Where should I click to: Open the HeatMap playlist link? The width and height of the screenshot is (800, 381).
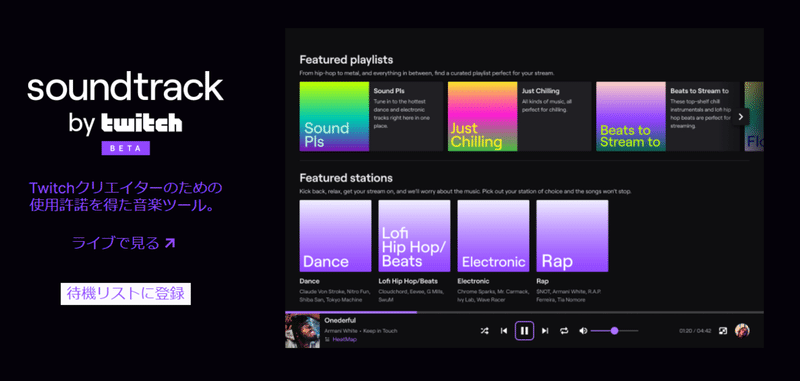[x=344, y=339]
